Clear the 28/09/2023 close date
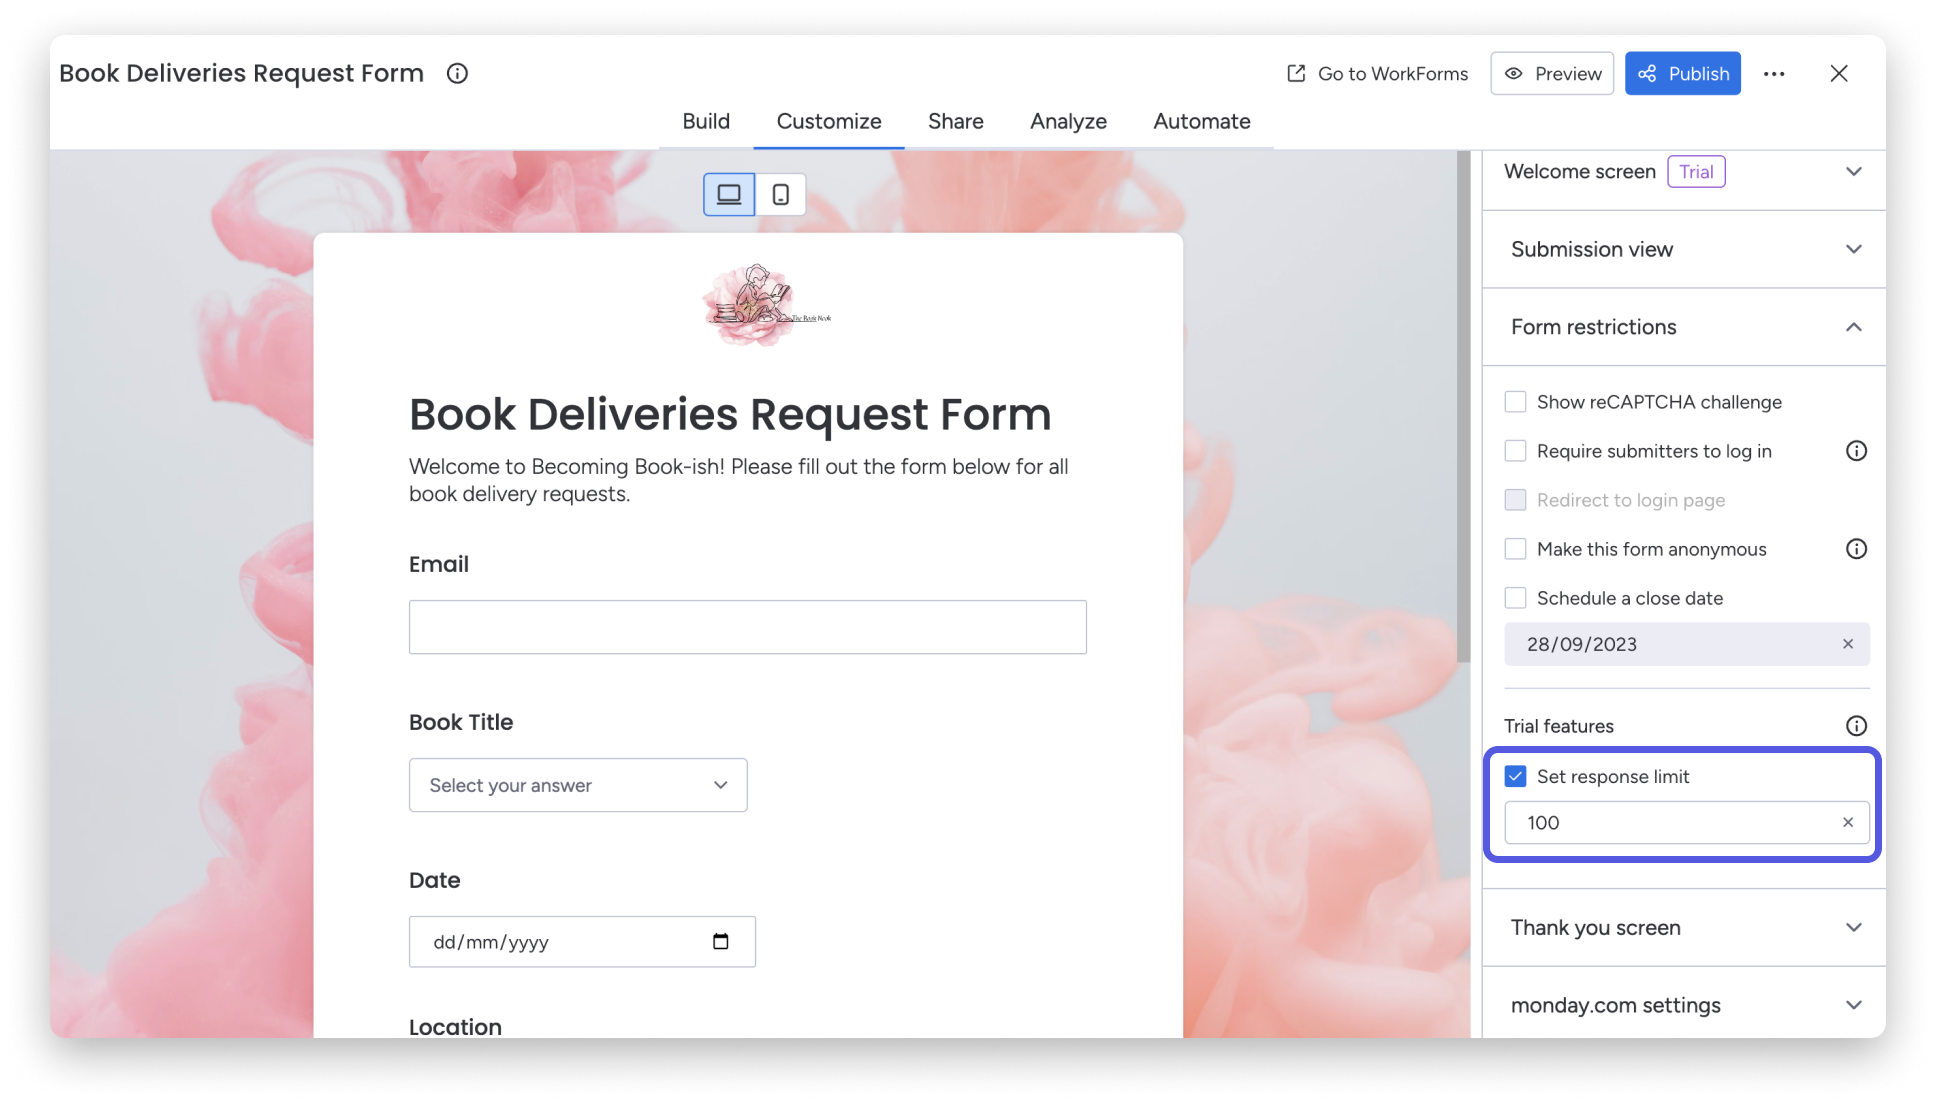The height and width of the screenshot is (1103, 1936). pos(1847,644)
